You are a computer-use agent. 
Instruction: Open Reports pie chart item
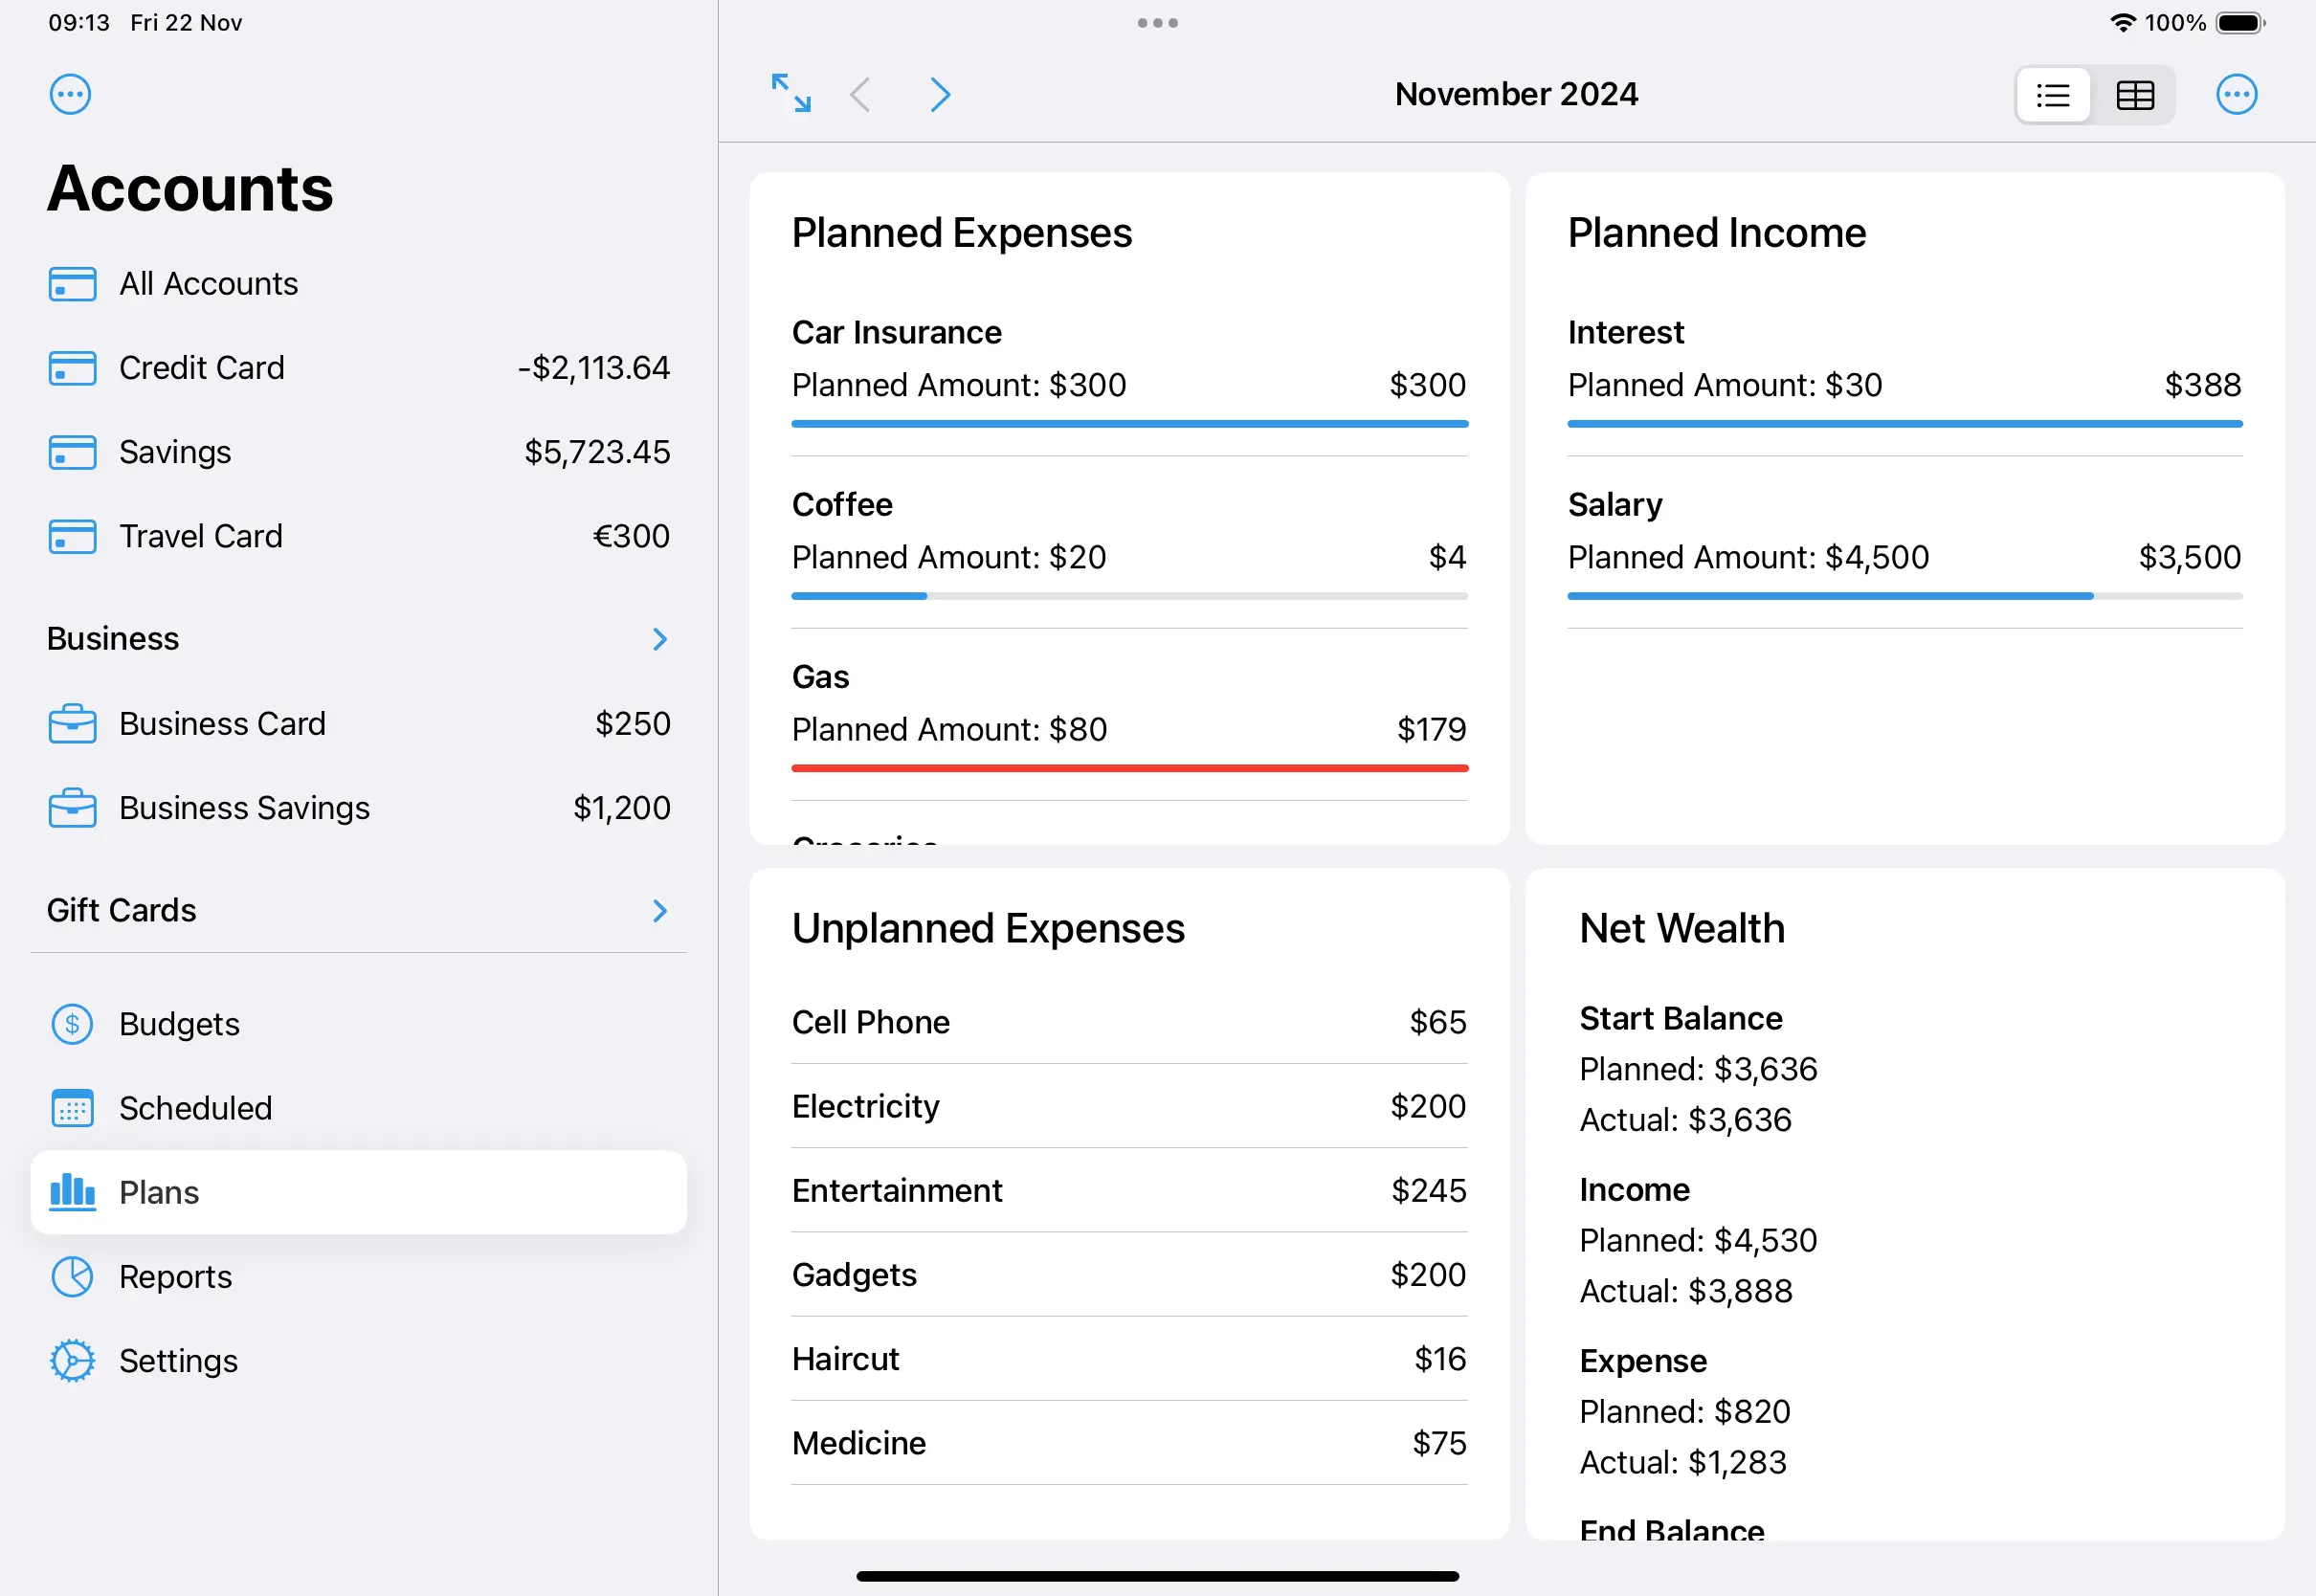point(175,1277)
